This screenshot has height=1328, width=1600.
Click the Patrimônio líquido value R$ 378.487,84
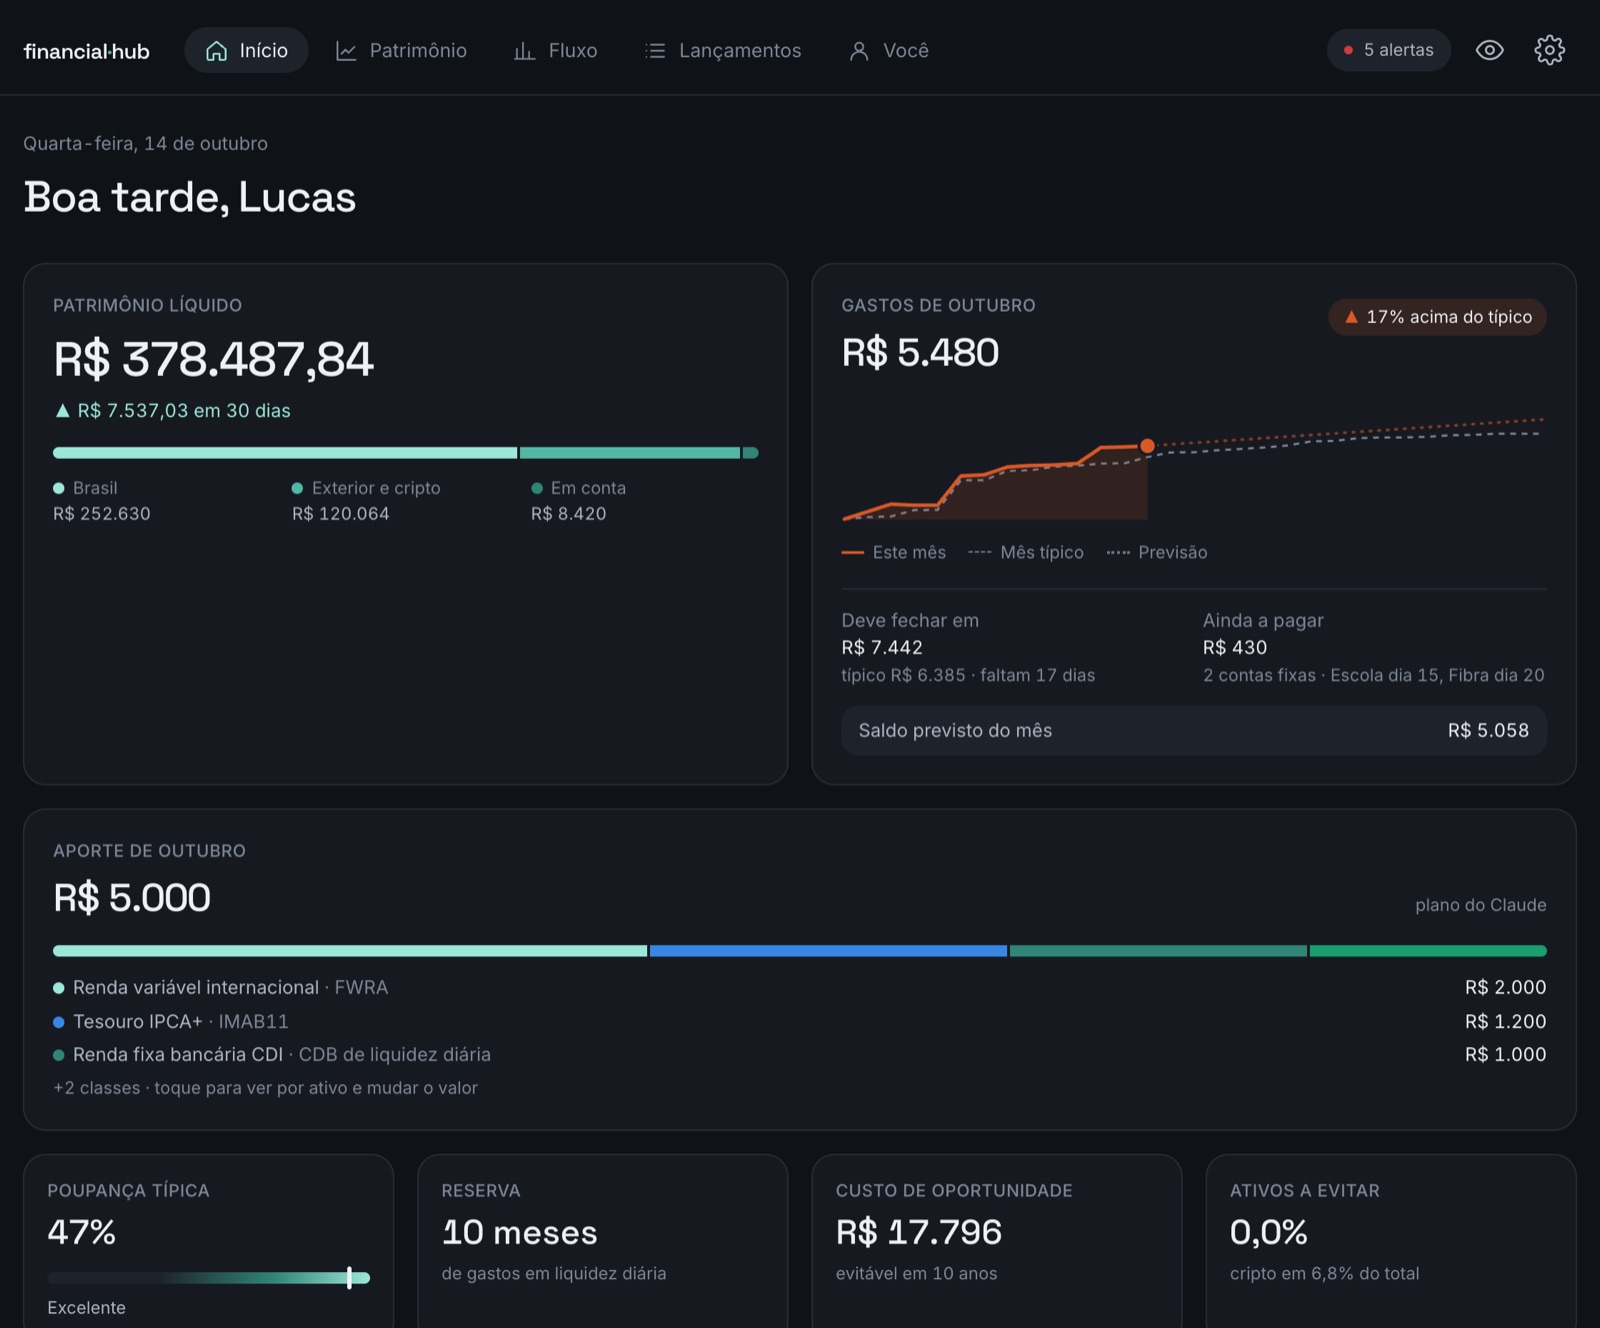tap(213, 359)
